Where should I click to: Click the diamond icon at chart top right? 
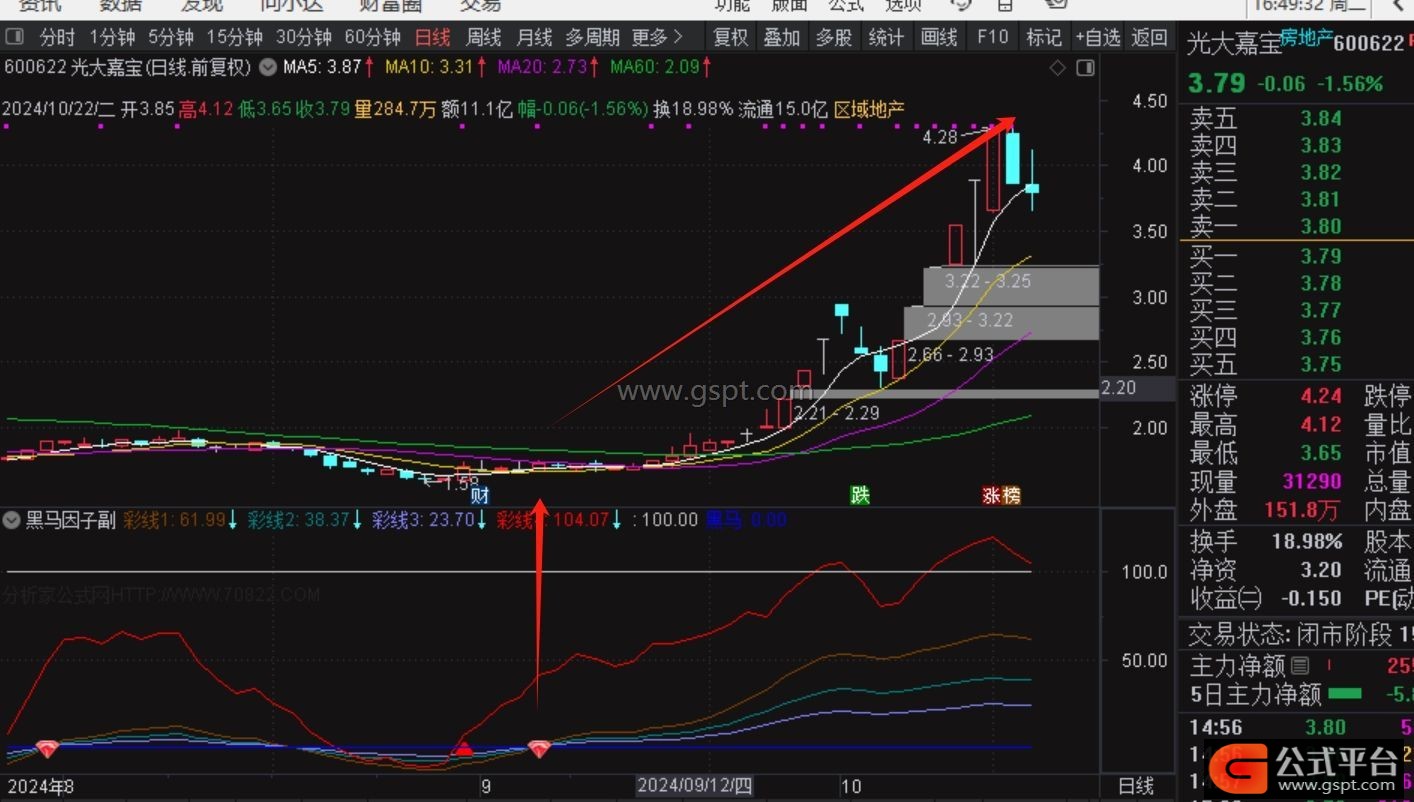(x=1057, y=68)
